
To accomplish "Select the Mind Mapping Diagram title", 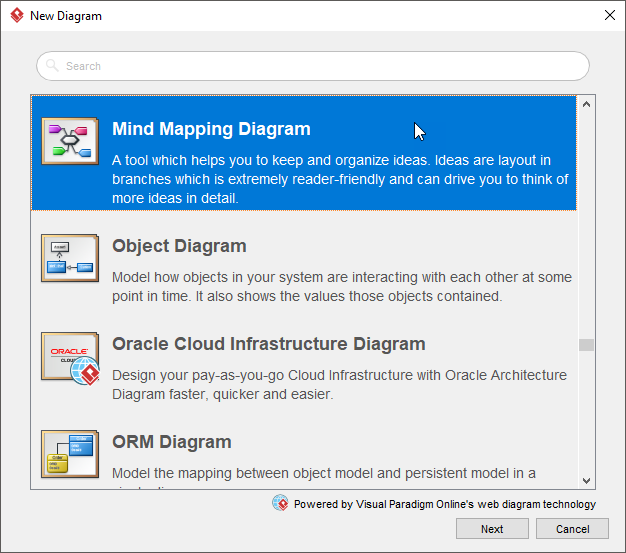I will pyautogui.click(x=211, y=129).
